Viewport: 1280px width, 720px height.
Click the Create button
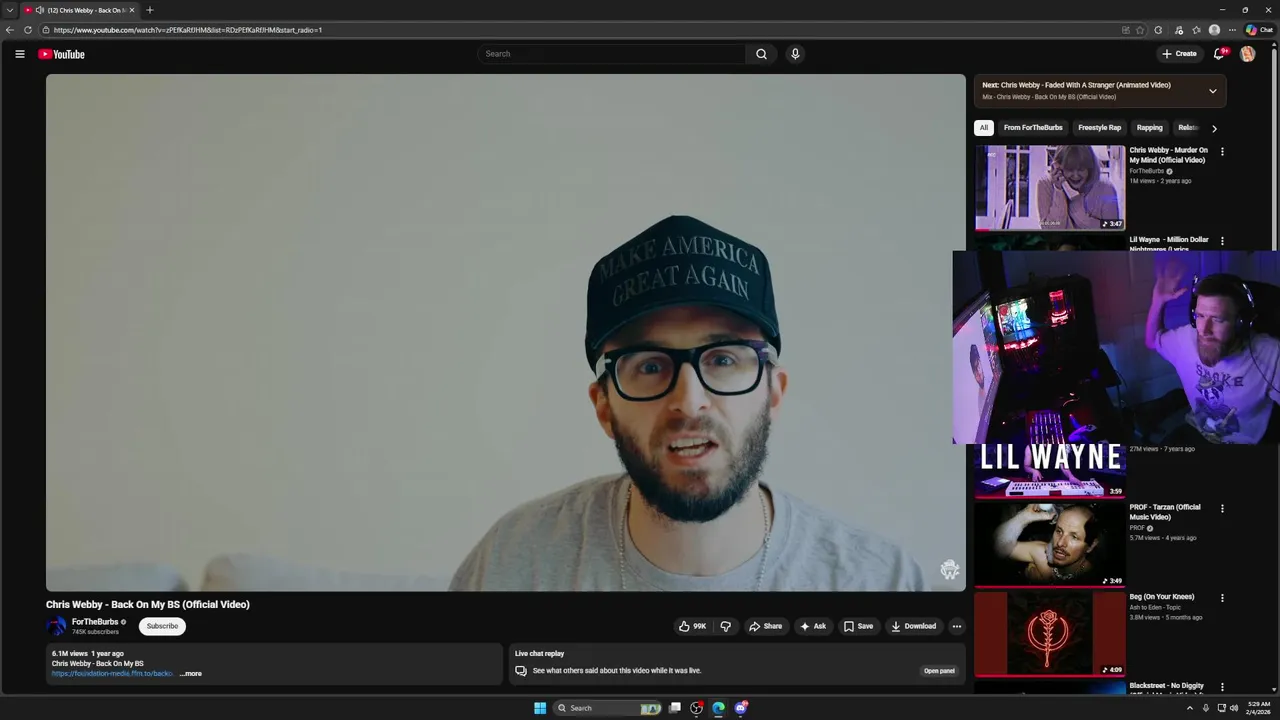click(1179, 54)
